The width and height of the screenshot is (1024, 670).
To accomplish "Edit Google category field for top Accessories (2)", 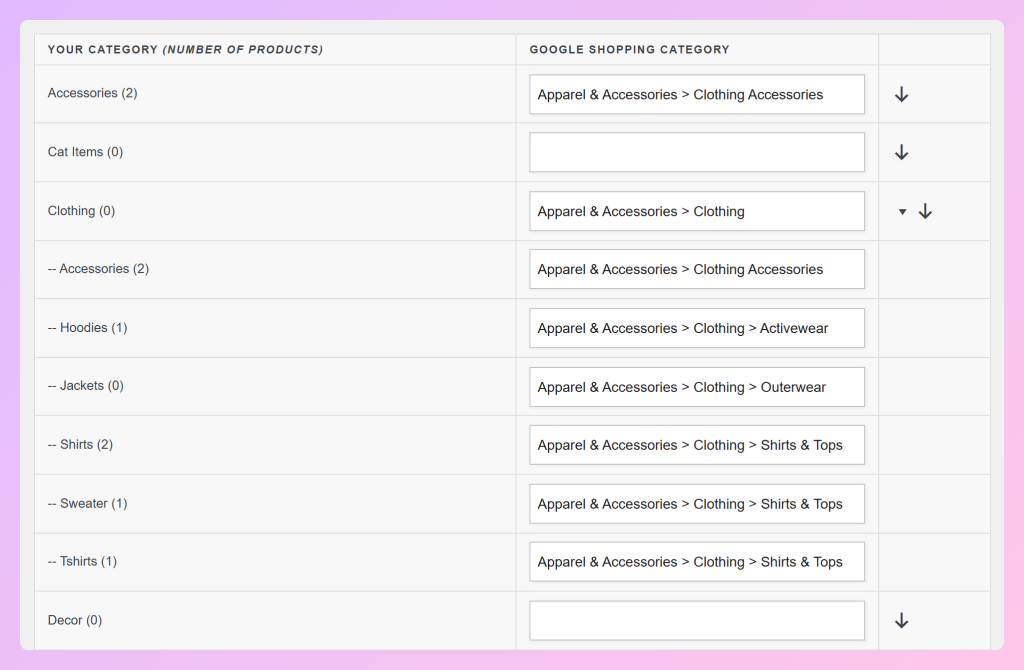I will coord(697,94).
